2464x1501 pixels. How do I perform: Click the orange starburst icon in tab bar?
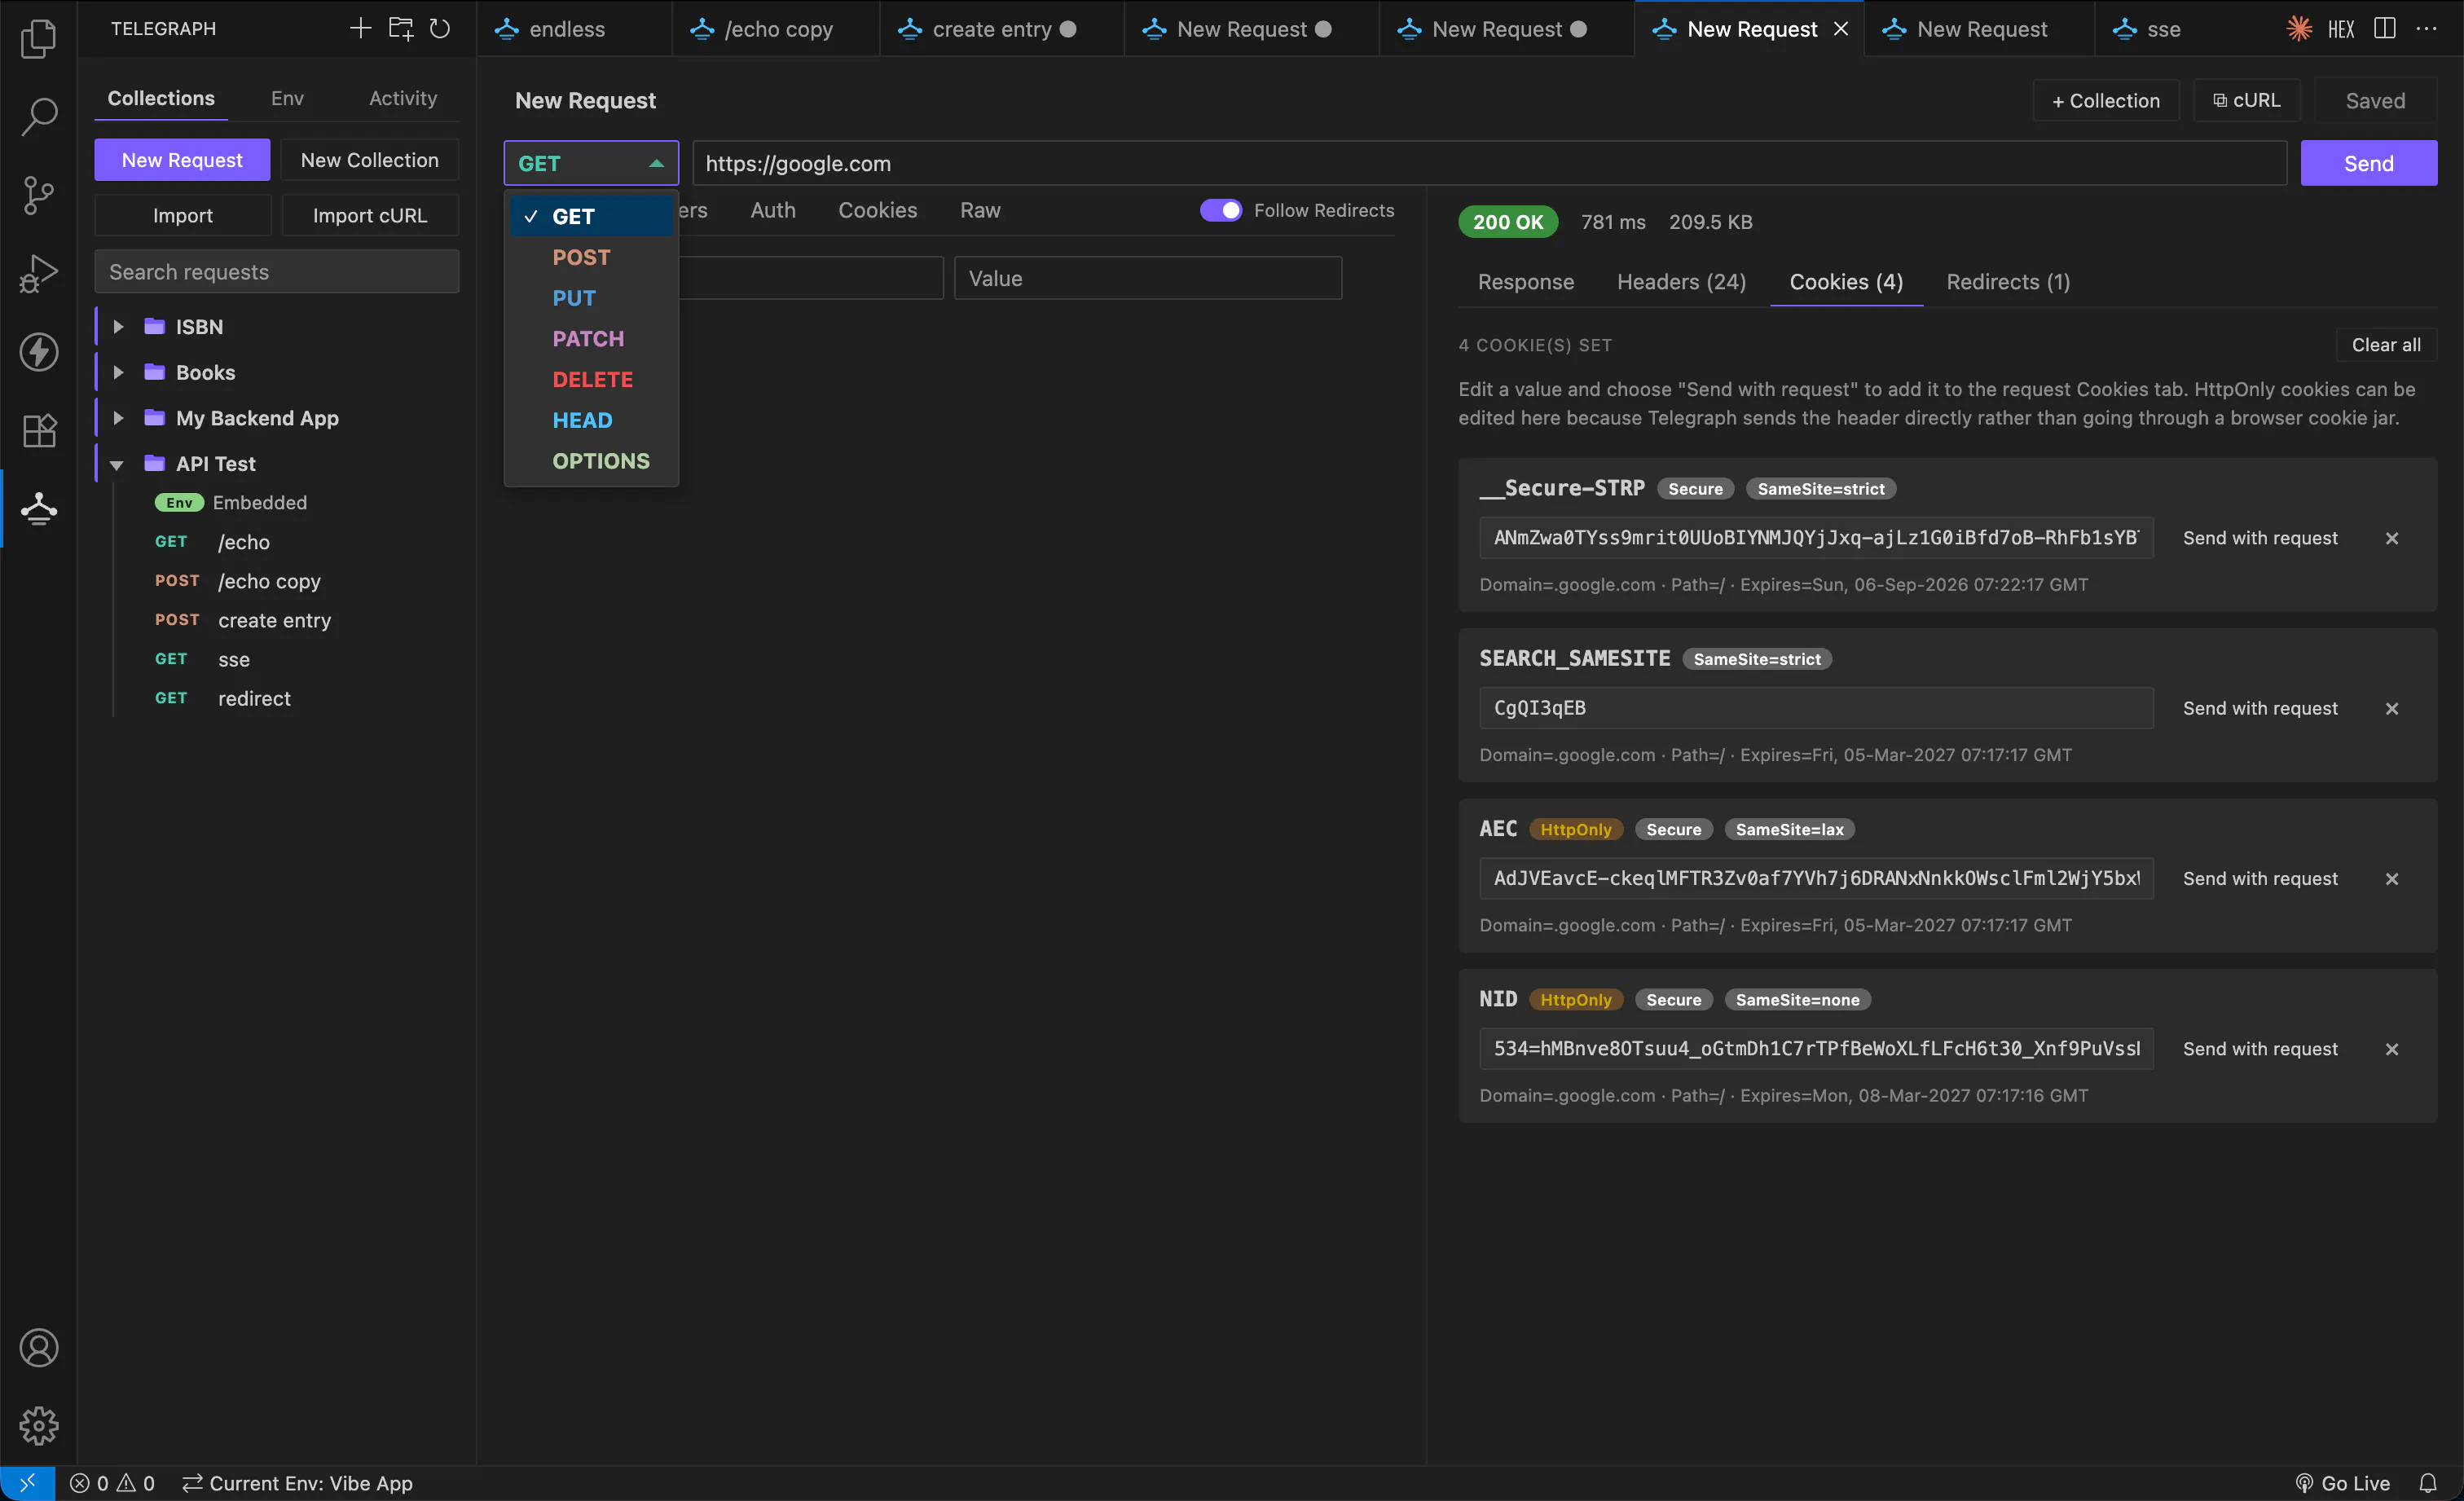(2299, 28)
